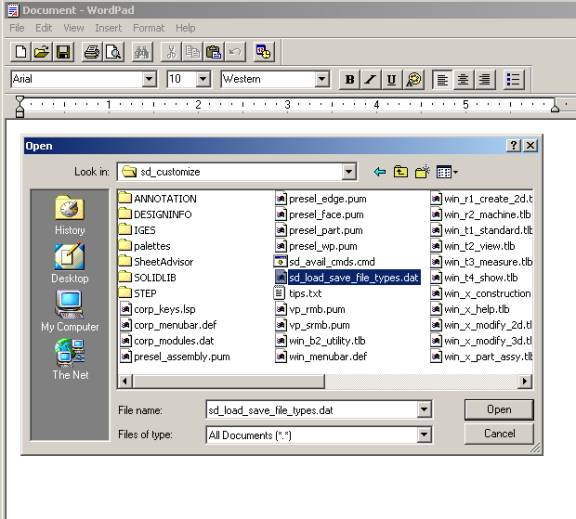The height and width of the screenshot is (519, 576).
Task: Expand the Arial font dropdown
Action: coord(149,79)
